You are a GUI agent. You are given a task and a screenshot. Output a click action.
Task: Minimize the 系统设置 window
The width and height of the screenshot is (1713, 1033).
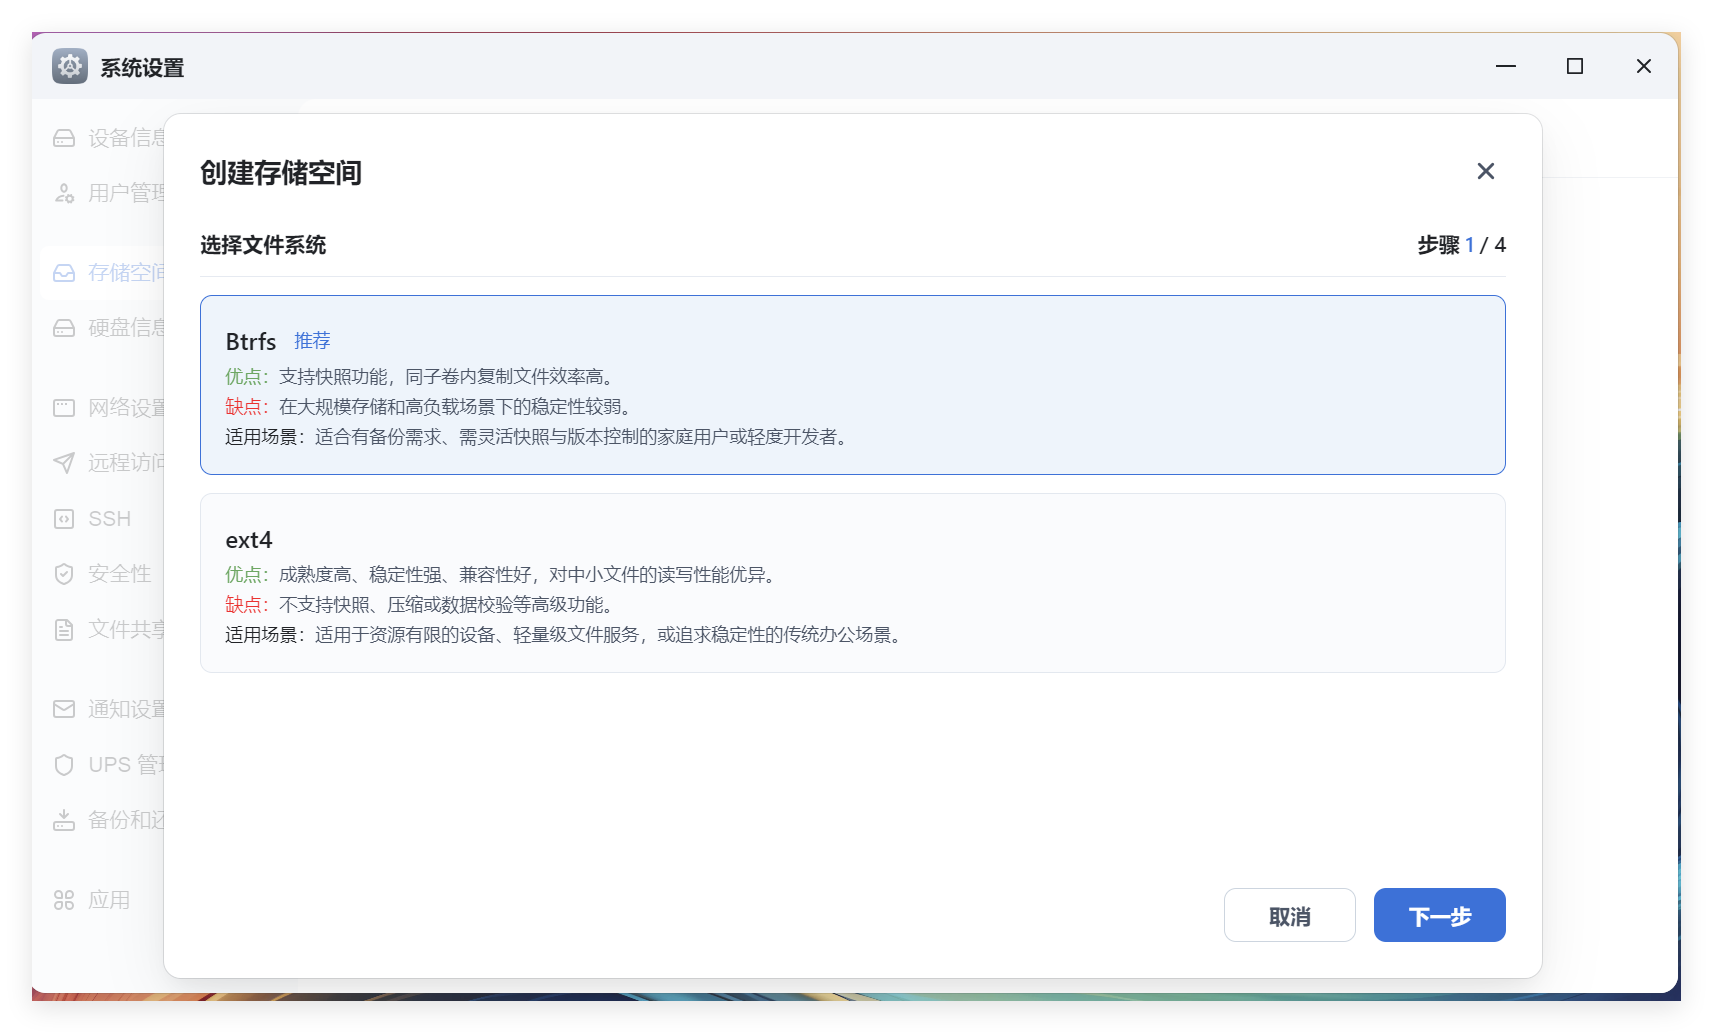coord(1506,66)
